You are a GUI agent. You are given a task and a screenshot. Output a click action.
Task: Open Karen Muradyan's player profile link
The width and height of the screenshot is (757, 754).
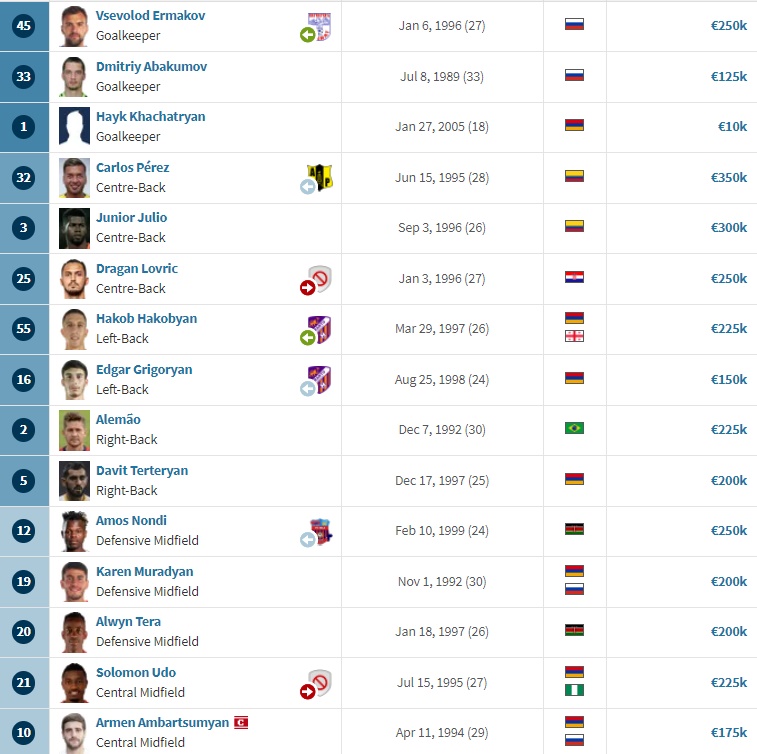(144, 571)
